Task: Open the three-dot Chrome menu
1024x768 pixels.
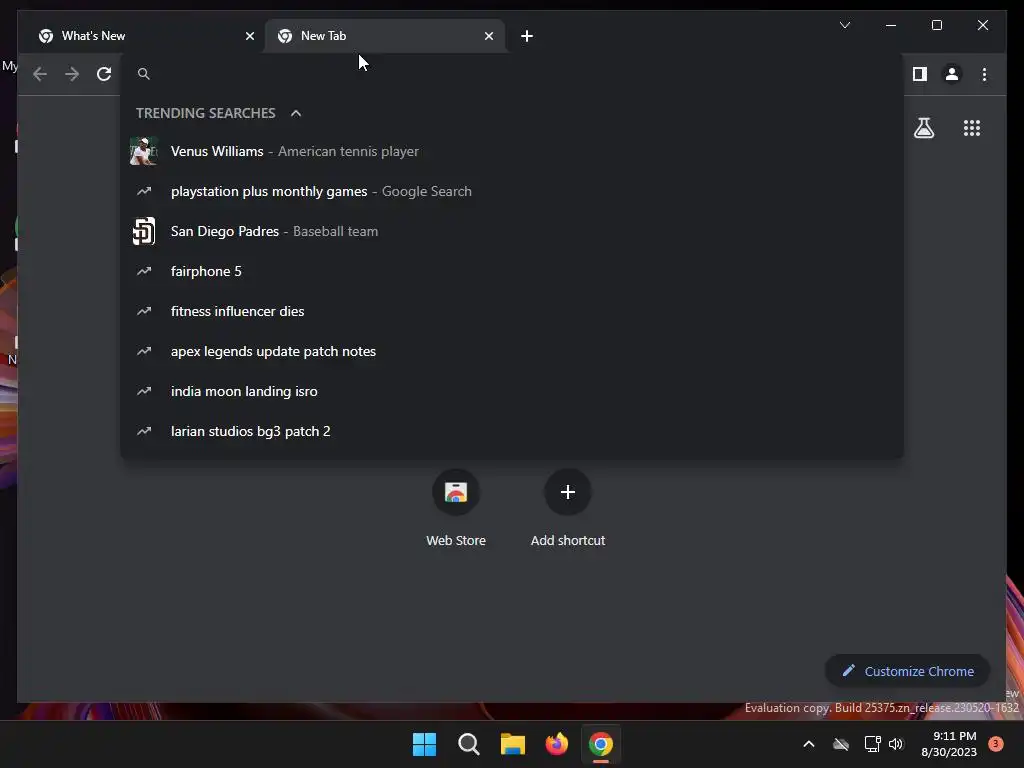Action: coord(984,74)
